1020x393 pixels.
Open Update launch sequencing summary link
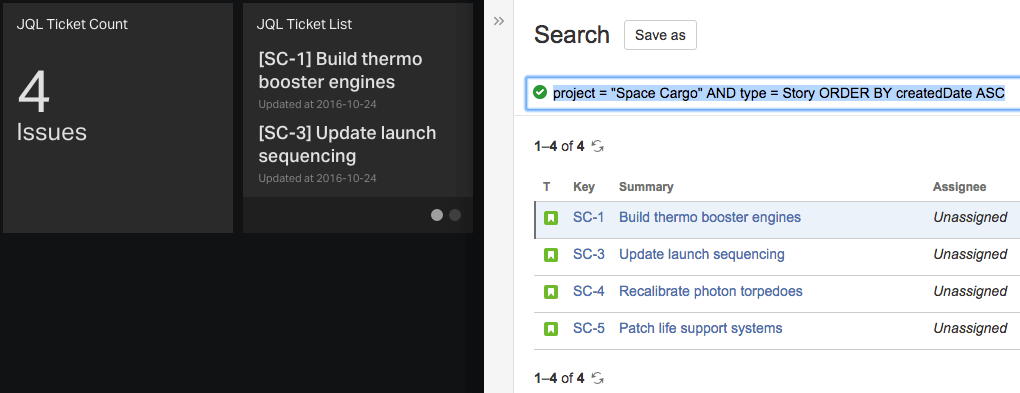click(701, 254)
